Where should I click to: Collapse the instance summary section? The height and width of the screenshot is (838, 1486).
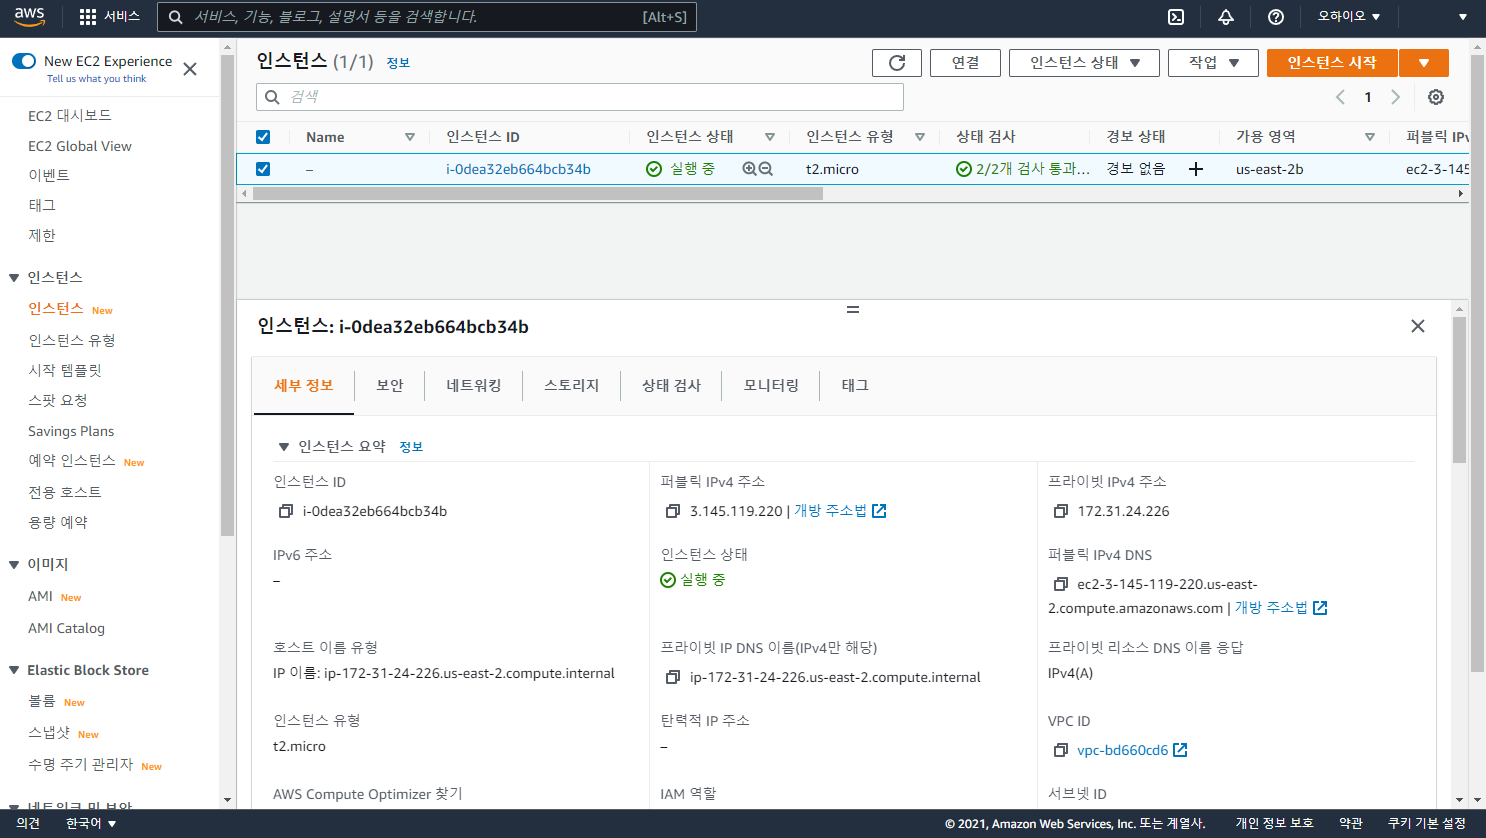pos(284,447)
